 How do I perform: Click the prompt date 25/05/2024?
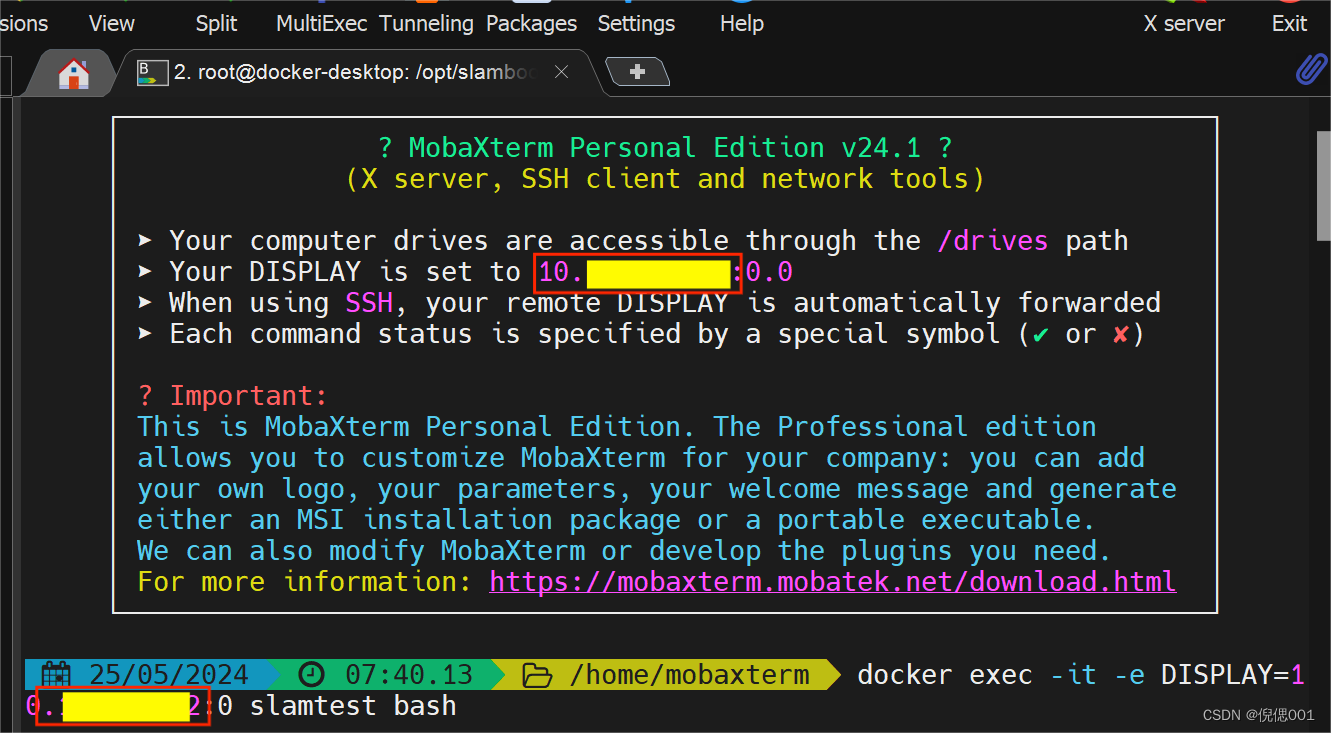click(169, 675)
